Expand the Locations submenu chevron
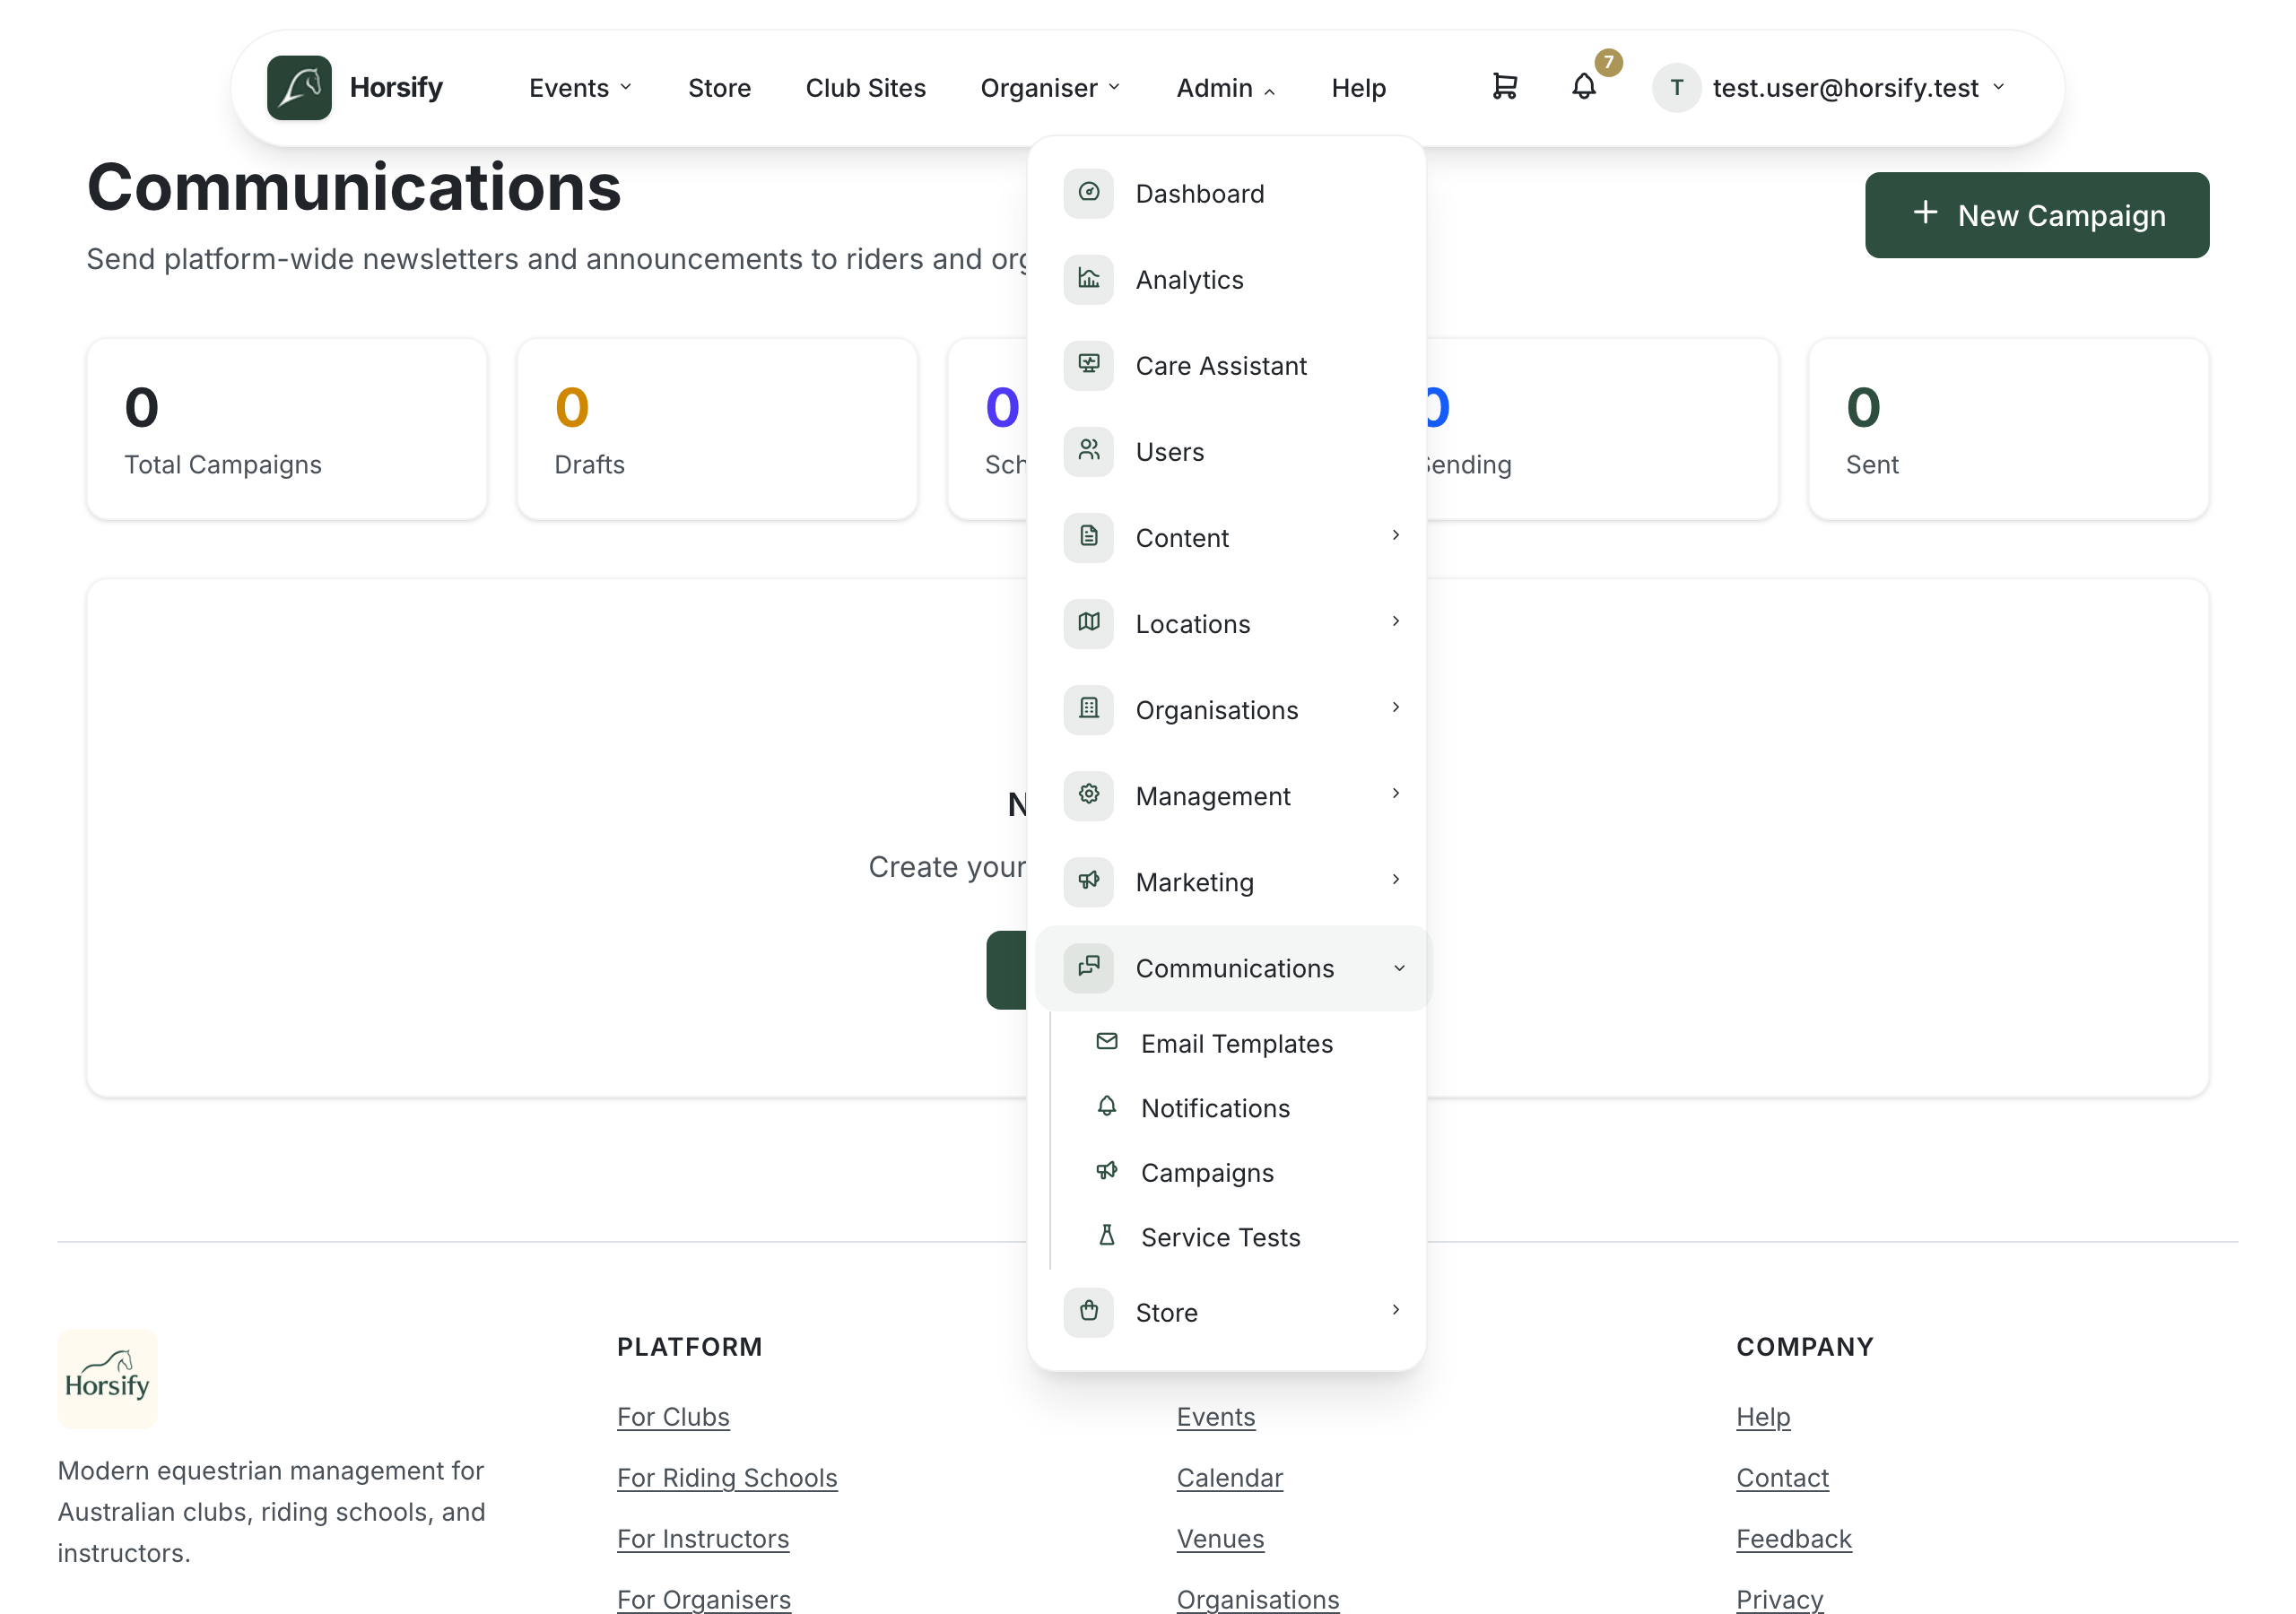2296x1614 pixels. click(1396, 622)
